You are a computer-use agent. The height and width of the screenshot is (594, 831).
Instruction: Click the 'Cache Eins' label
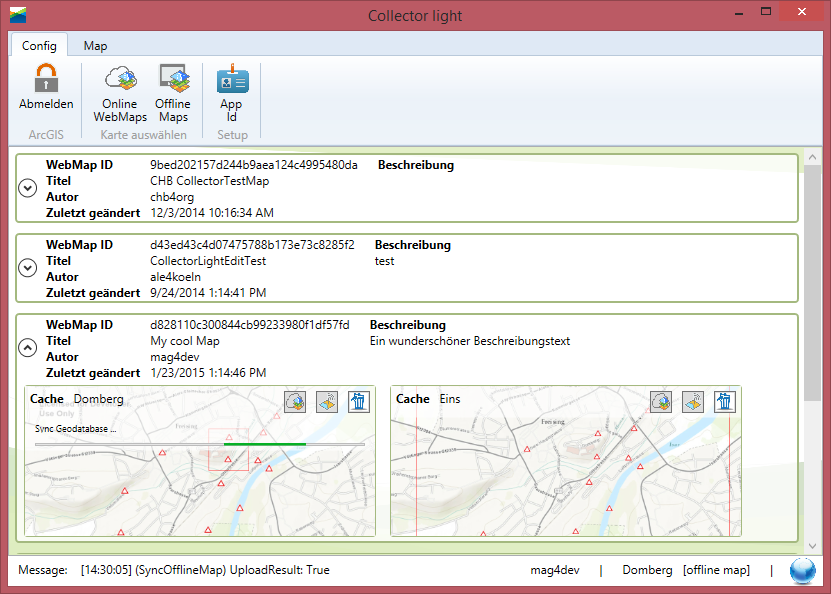pos(428,399)
